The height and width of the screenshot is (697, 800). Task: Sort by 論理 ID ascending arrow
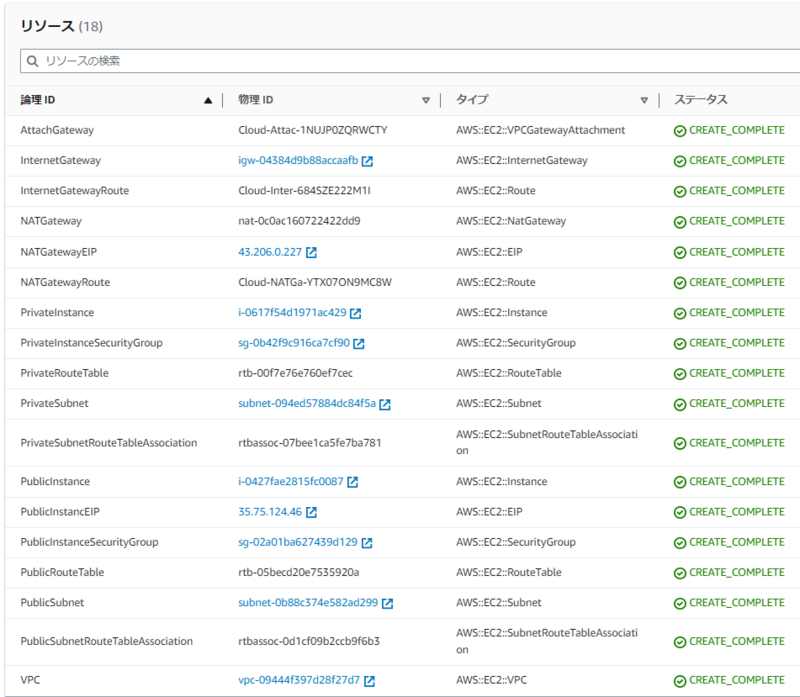pyautogui.click(x=208, y=101)
